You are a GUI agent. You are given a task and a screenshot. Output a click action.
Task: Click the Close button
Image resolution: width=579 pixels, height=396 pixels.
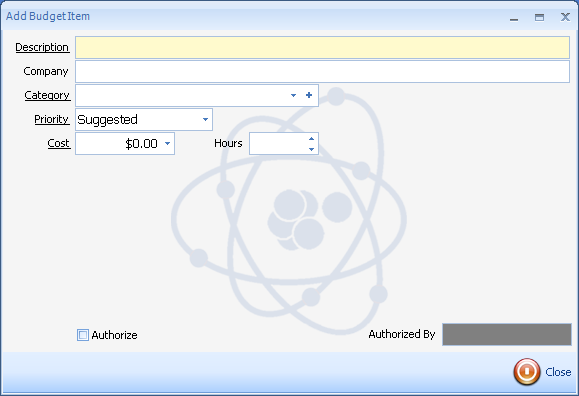(x=542, y=372)
